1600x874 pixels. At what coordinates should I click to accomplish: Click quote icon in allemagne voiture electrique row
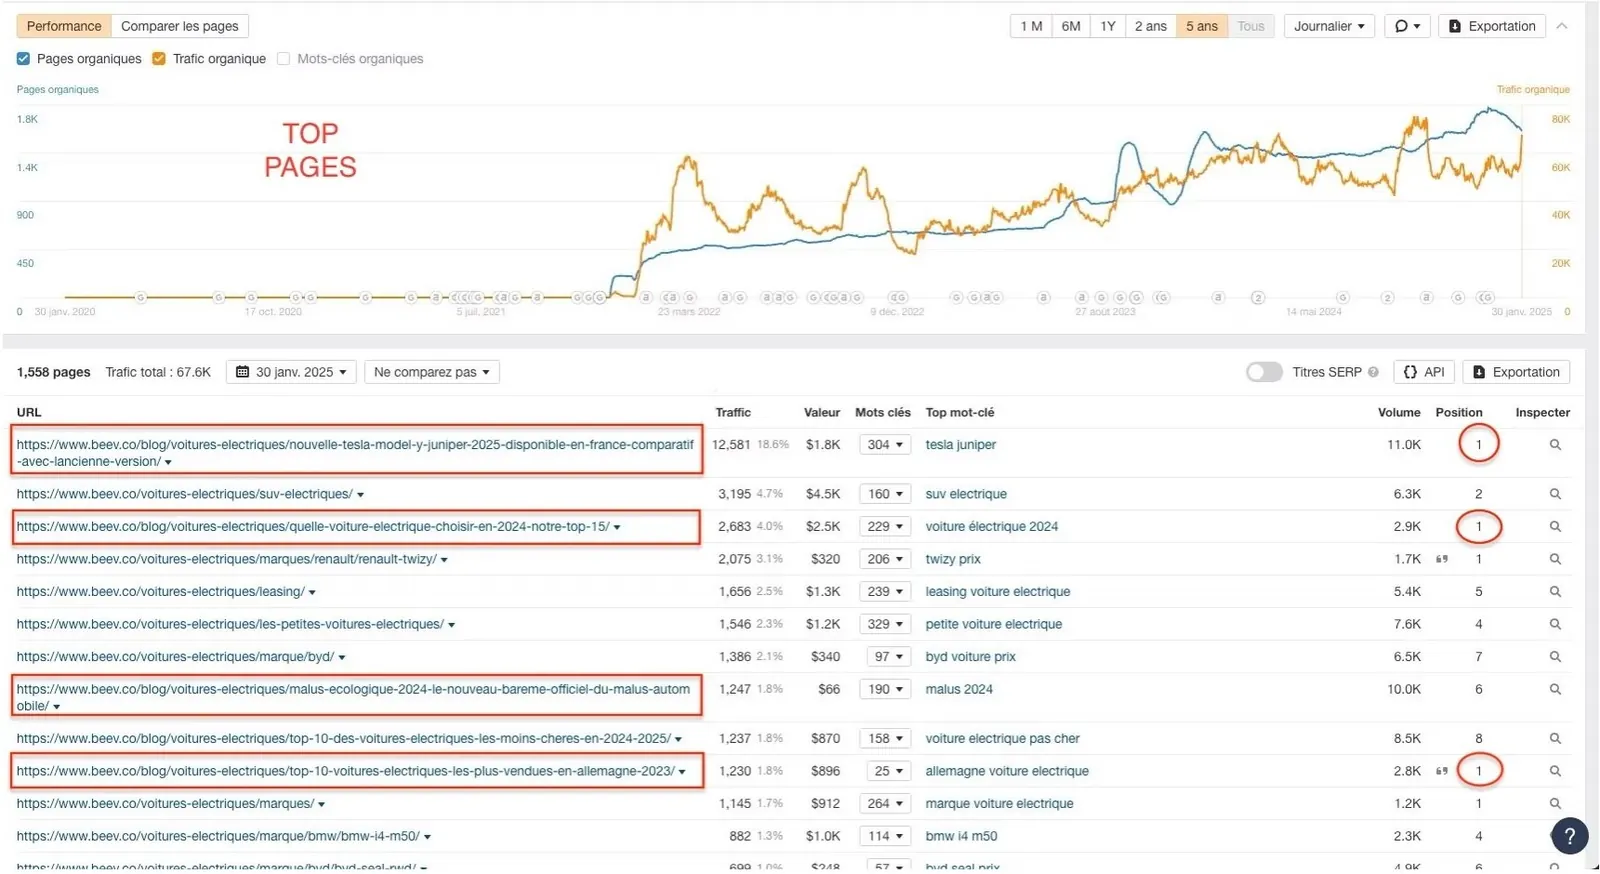tap(1442, 771)
